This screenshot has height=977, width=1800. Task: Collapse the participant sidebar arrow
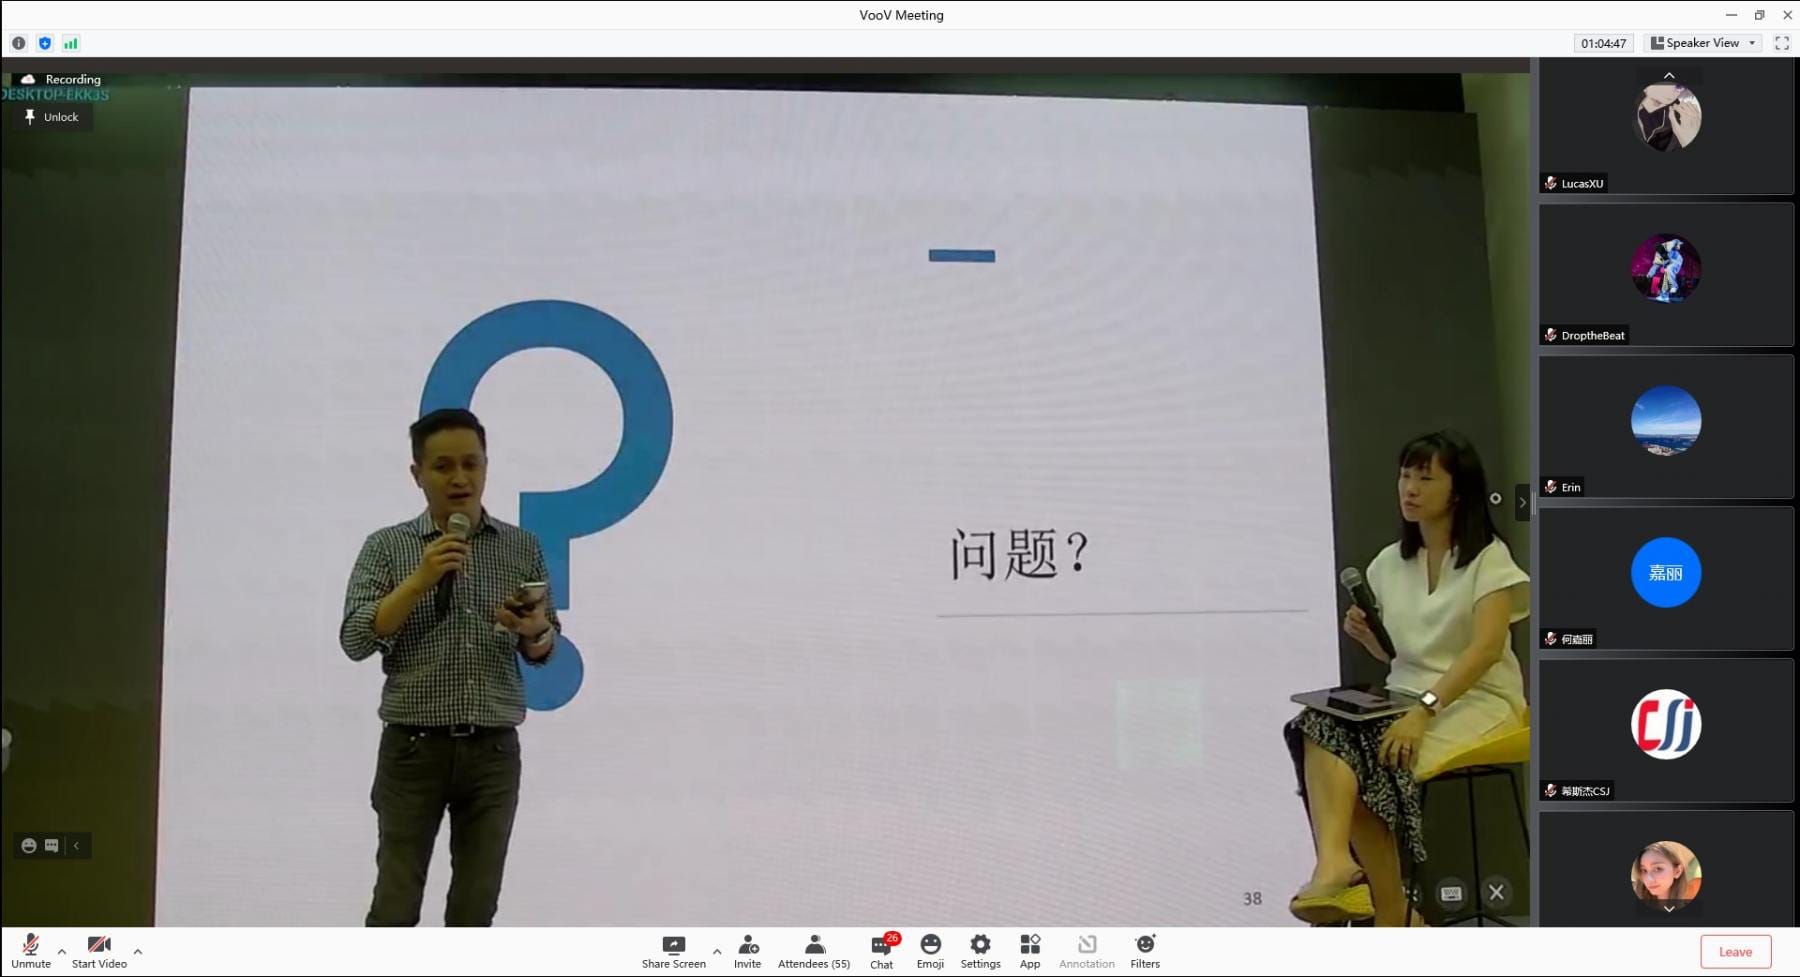pos(1522,503)
